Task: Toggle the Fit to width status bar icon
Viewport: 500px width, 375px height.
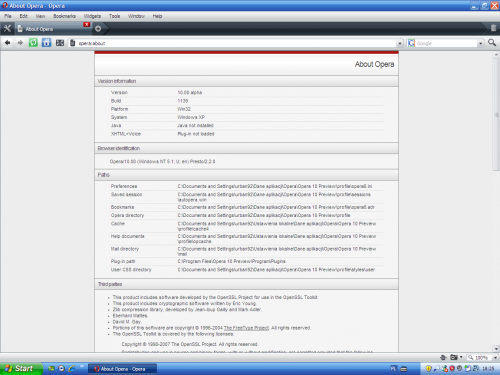Action: [x=443, y=357]
